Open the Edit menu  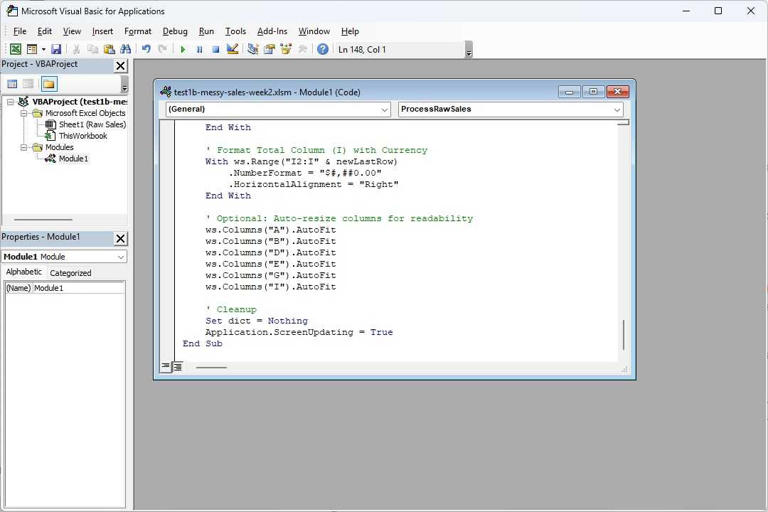click(x=45, y=31)
